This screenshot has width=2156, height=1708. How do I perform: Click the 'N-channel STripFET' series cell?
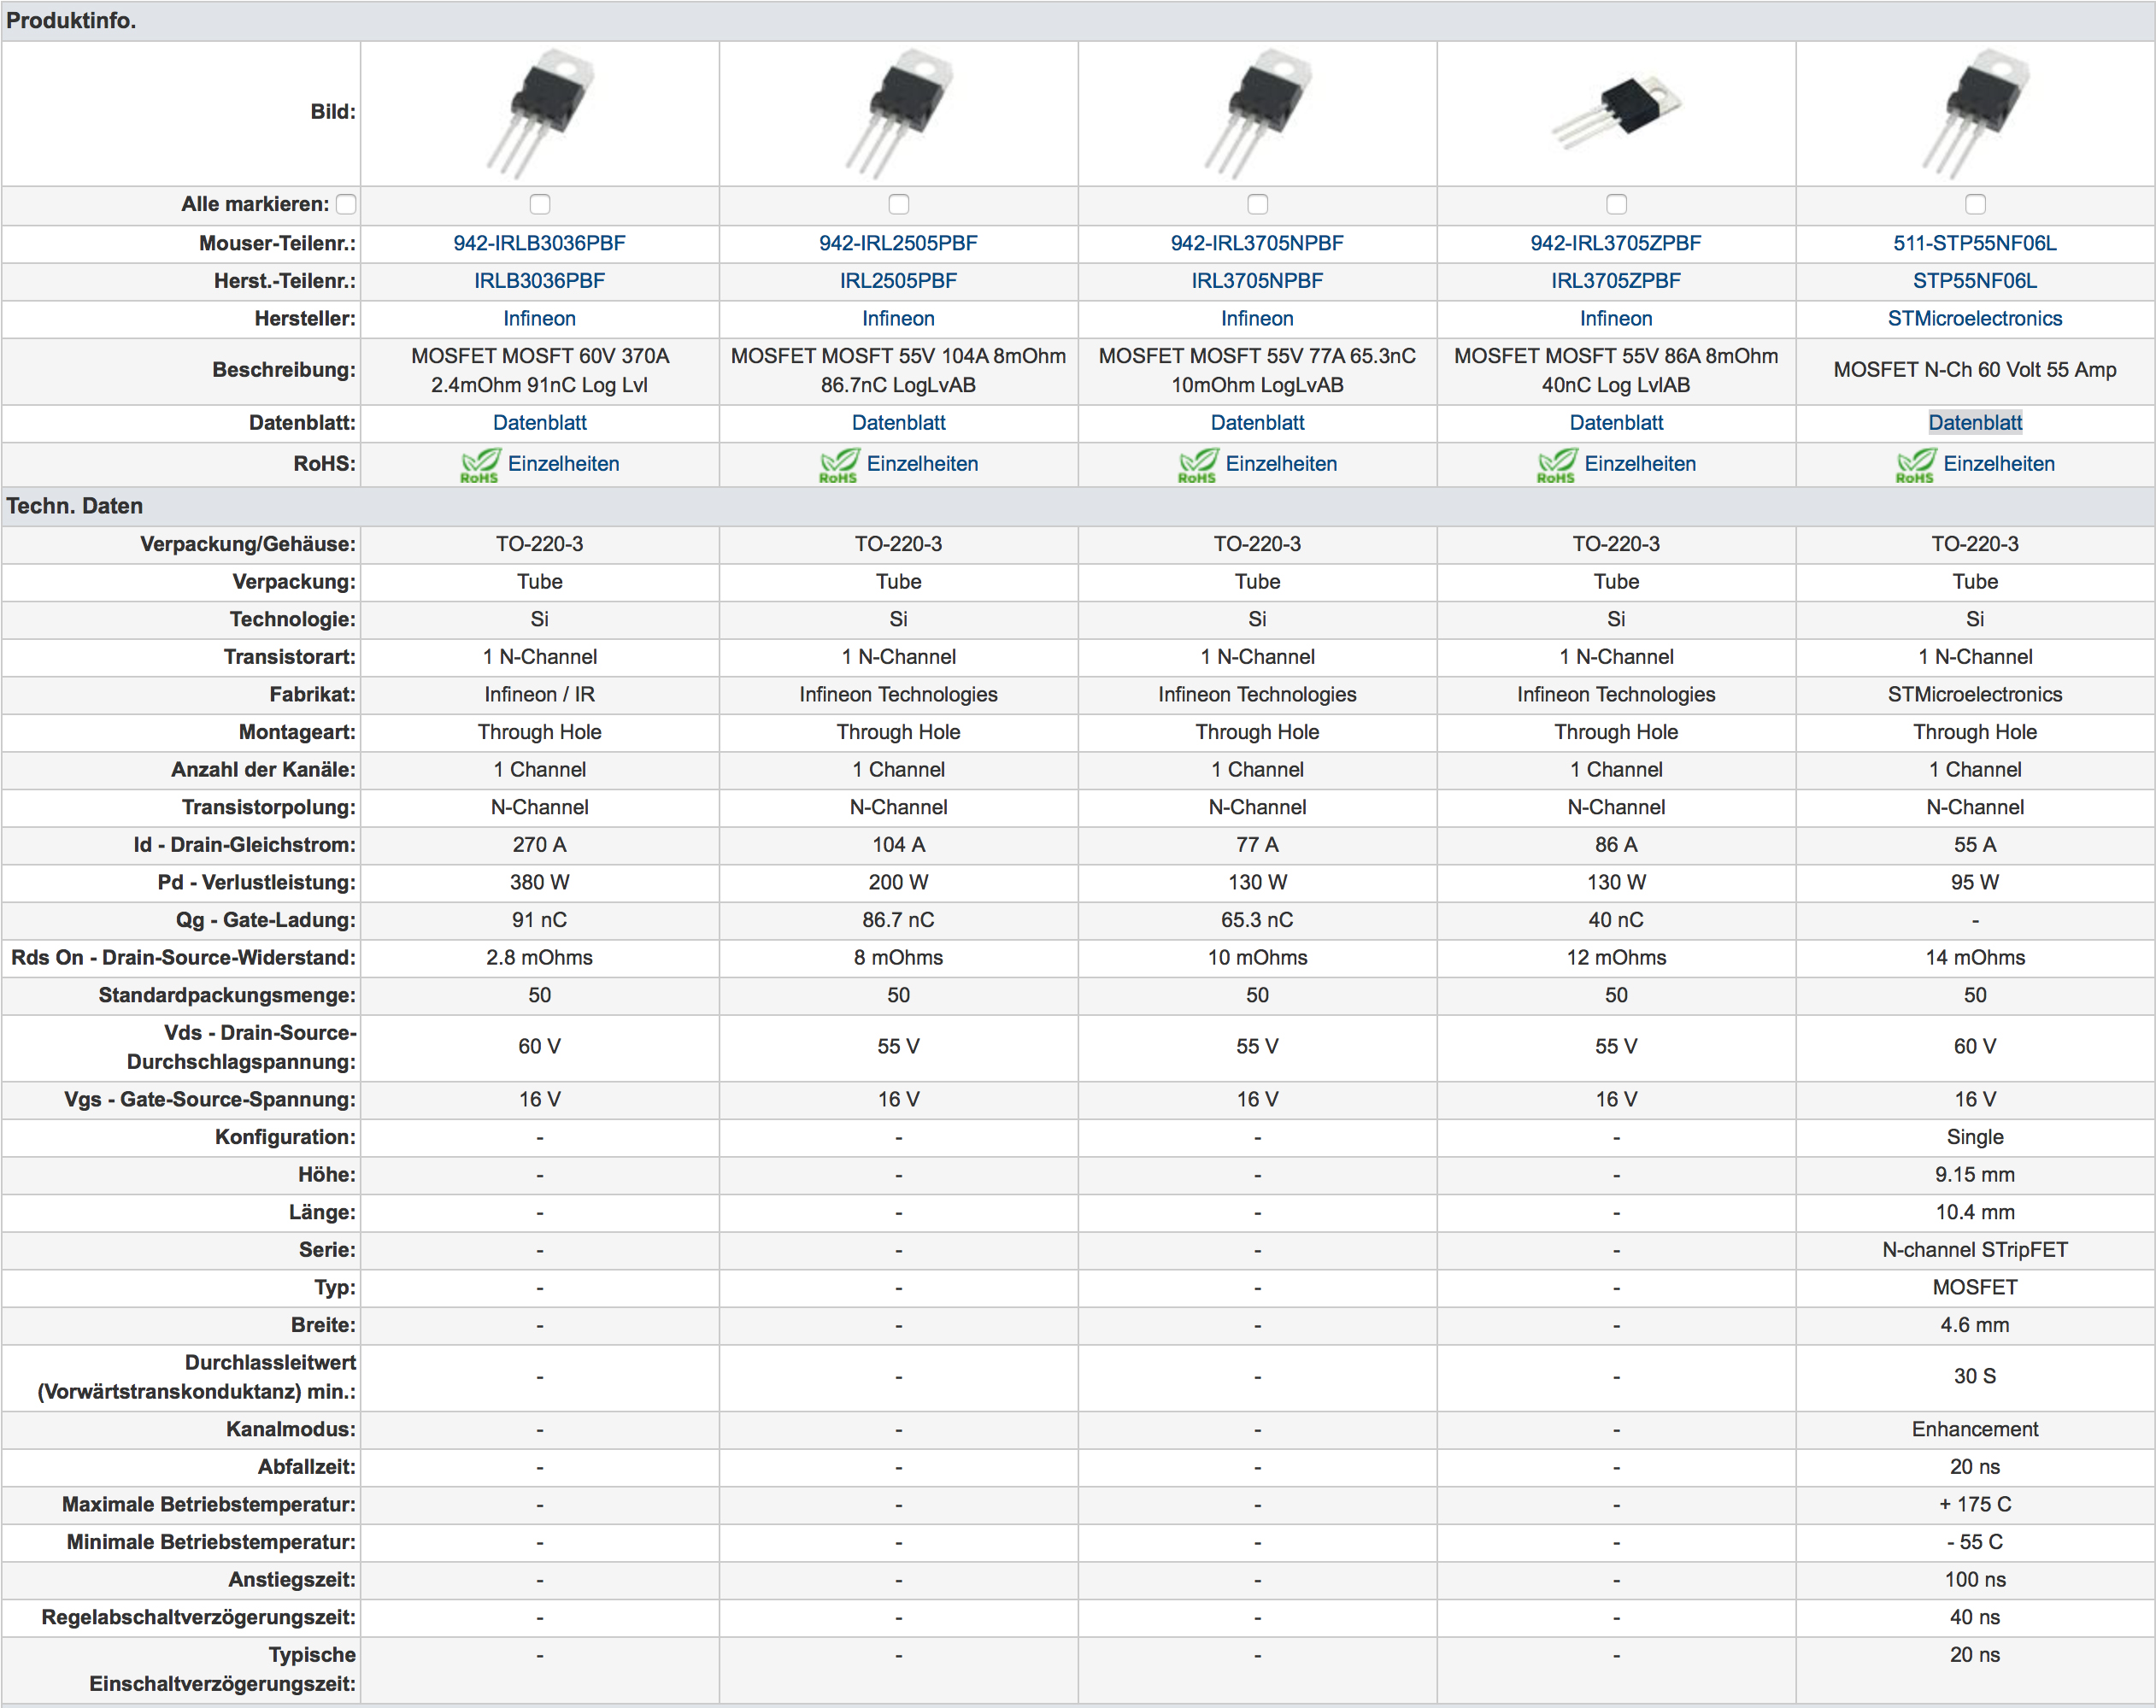(1976, 1250)
